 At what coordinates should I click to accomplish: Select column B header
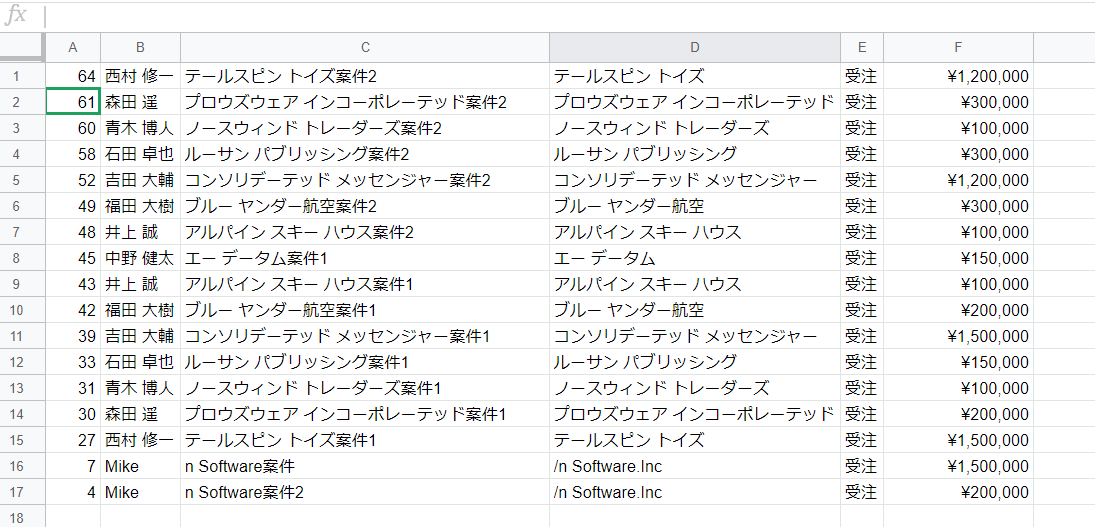tap(140, 48)
